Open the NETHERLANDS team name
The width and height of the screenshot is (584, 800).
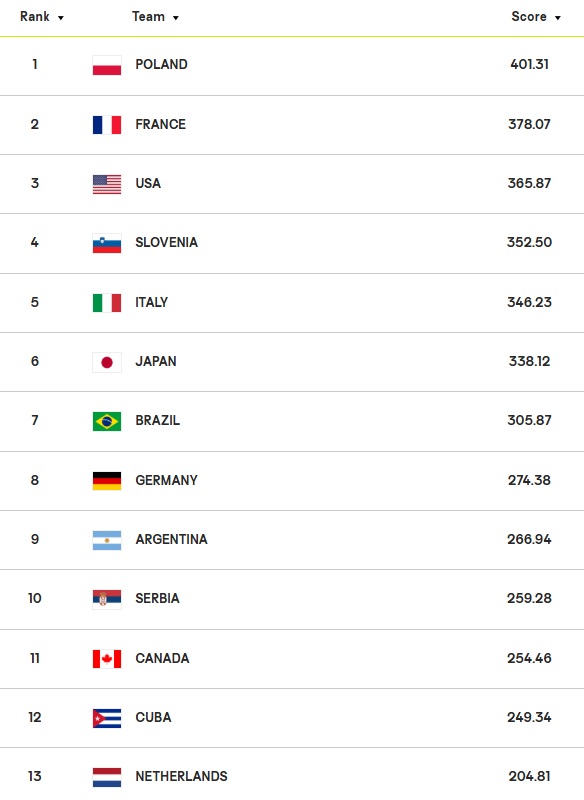tap(181, 776)
